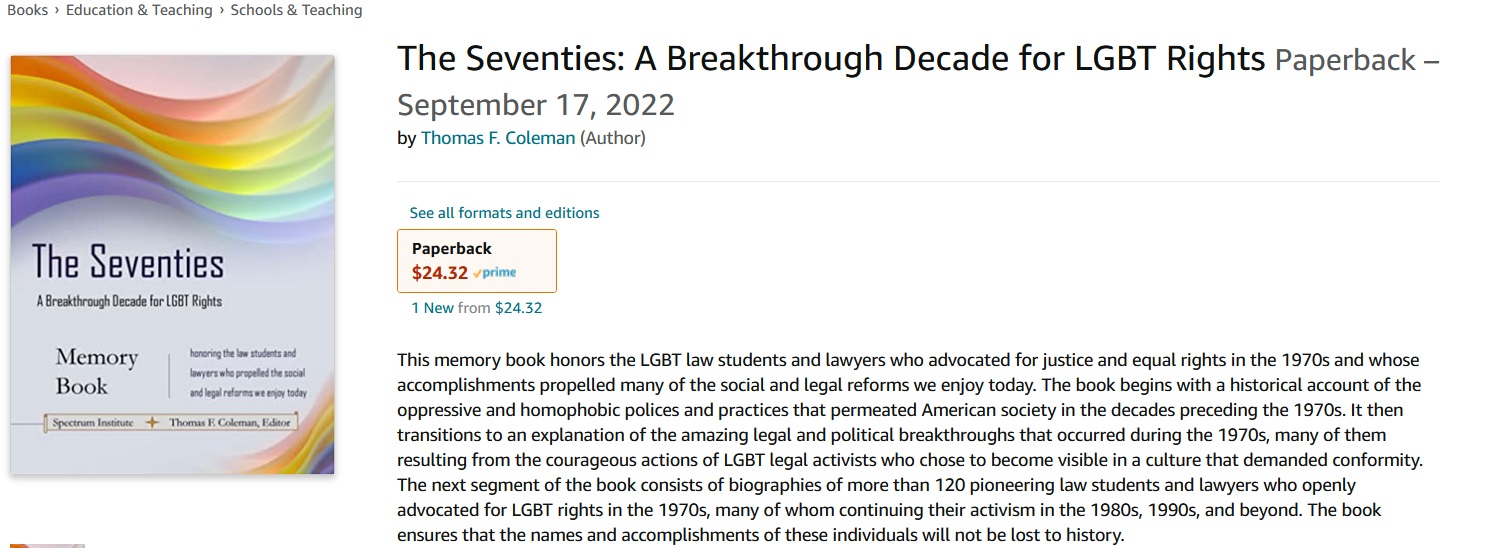1491x548 pixels.
Task: Click the star ornament on the cover footer
Action: (x=152, y=423)
